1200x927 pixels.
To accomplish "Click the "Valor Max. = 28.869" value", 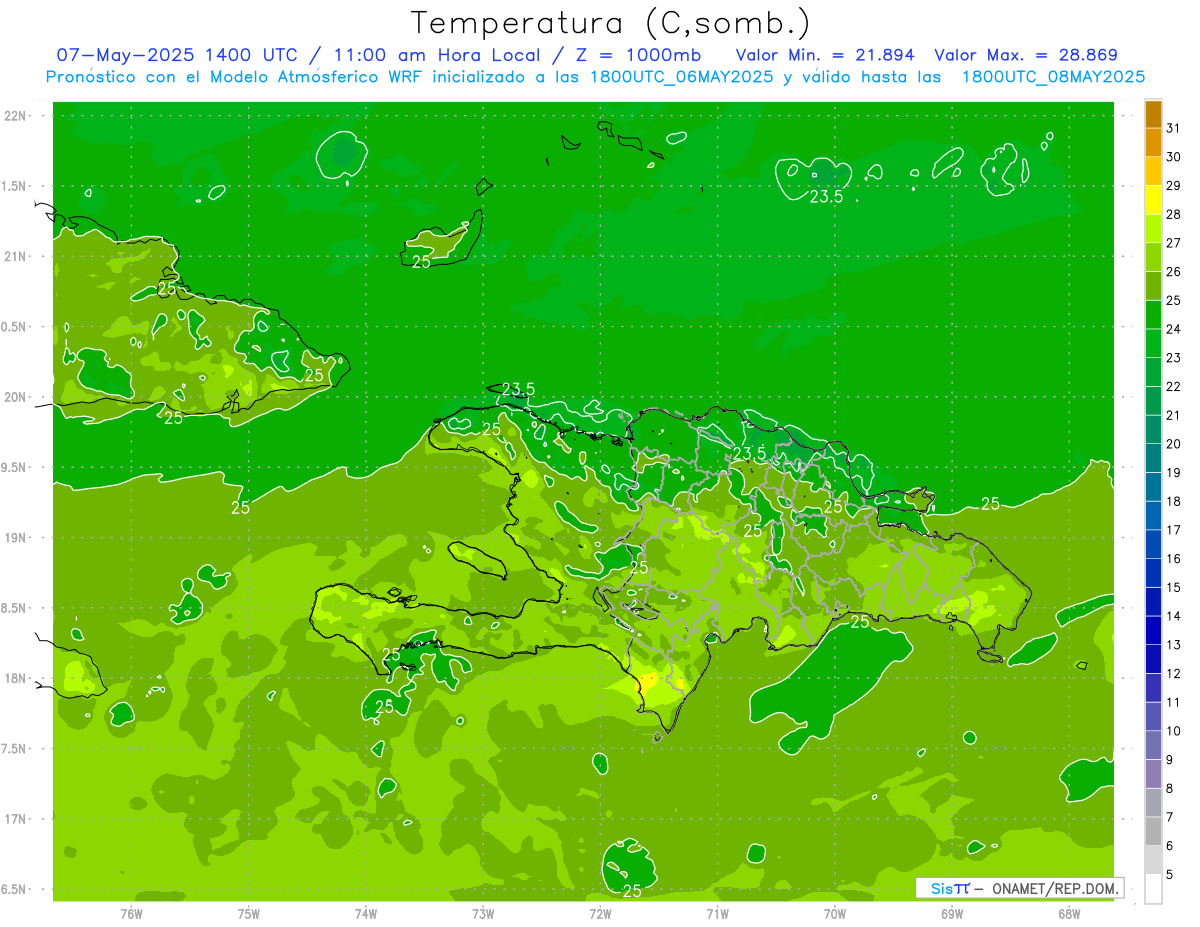I will [1026, 55].
